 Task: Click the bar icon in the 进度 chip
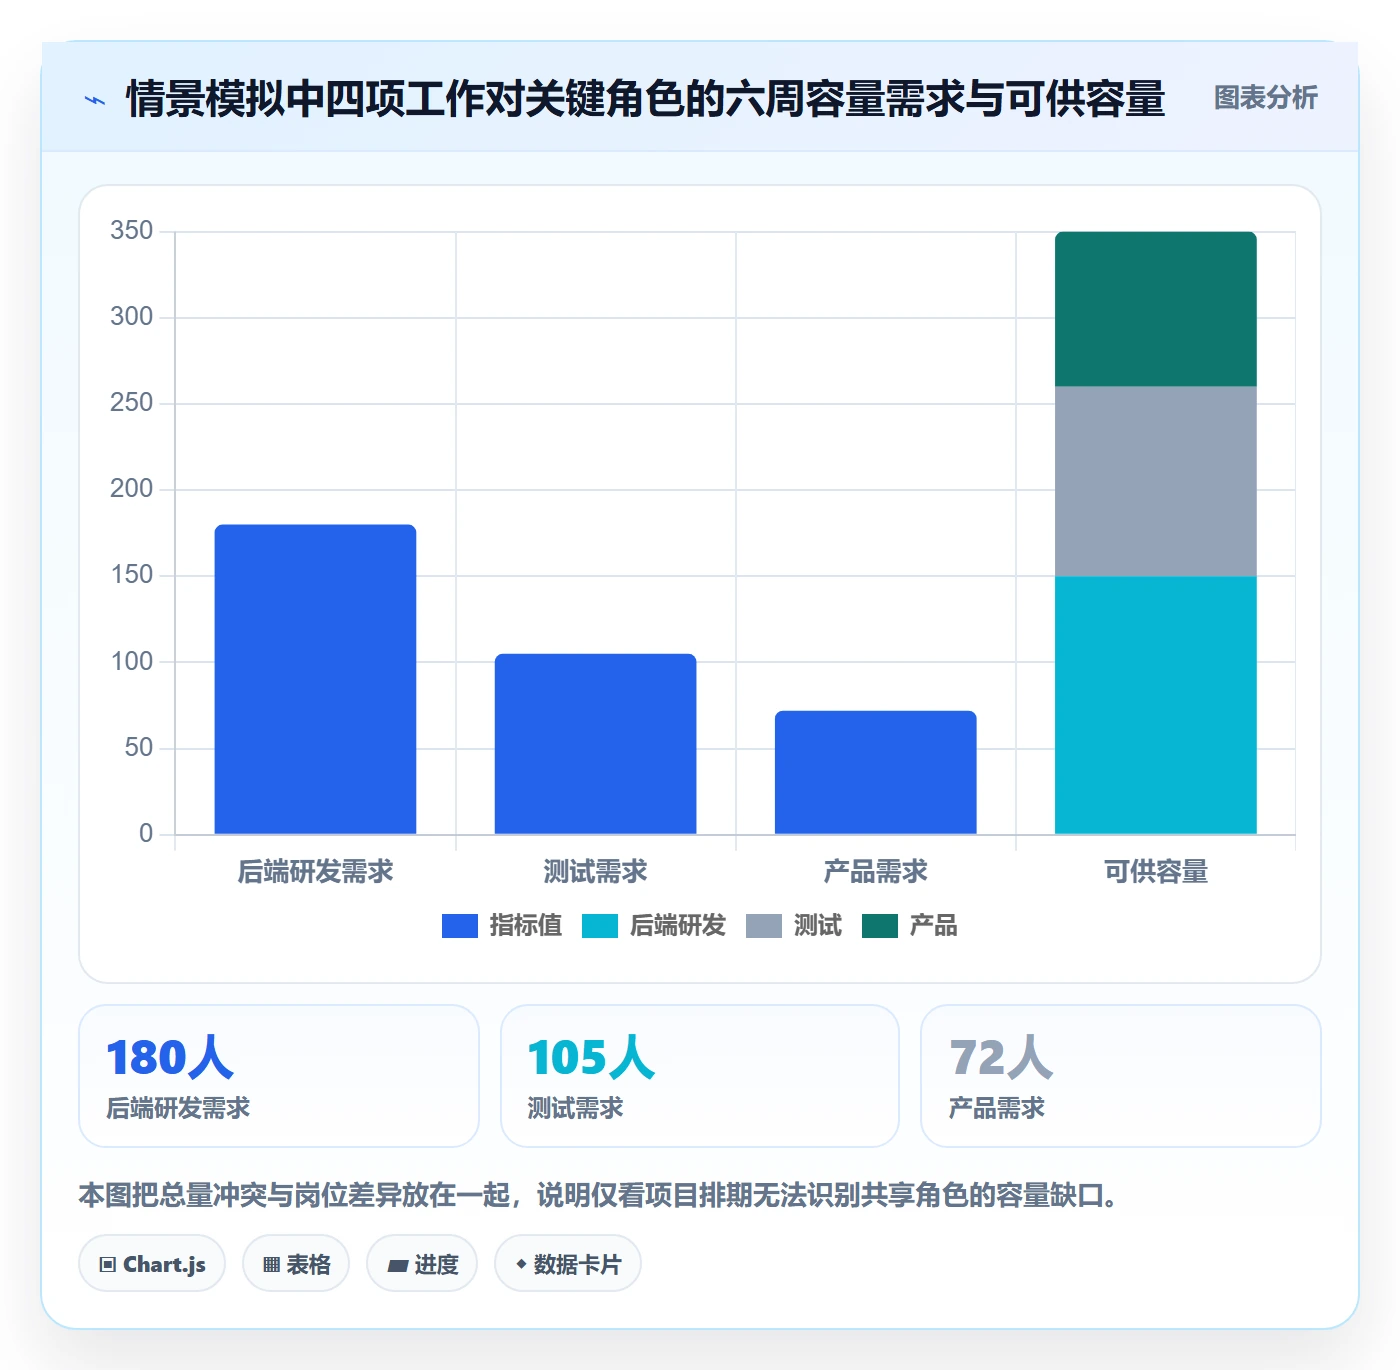click(398, 1266)
